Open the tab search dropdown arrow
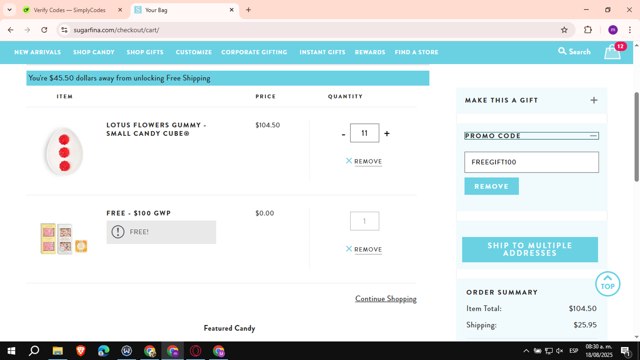The height and width of the screenshot is (360, 640). point(9,10)
